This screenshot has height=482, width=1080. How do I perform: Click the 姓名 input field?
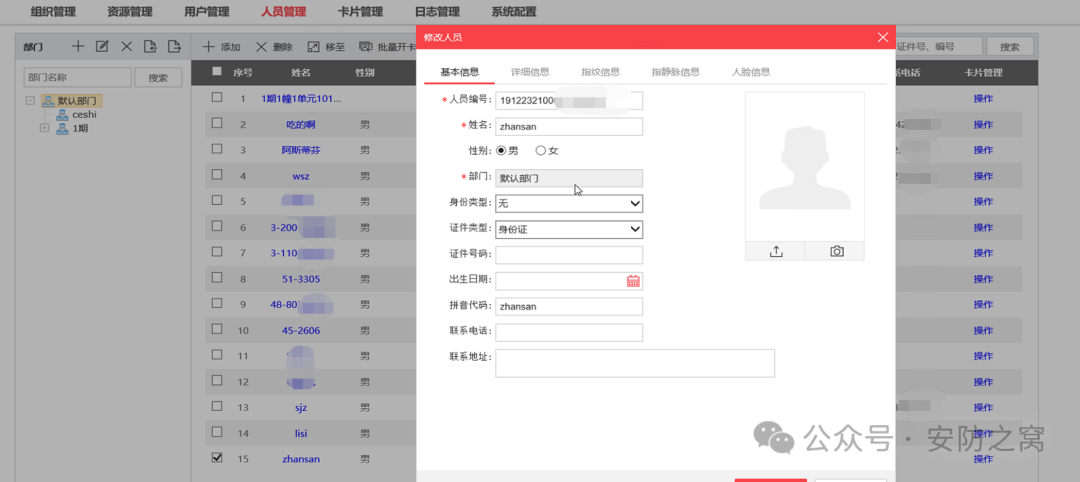coord(569,127)
